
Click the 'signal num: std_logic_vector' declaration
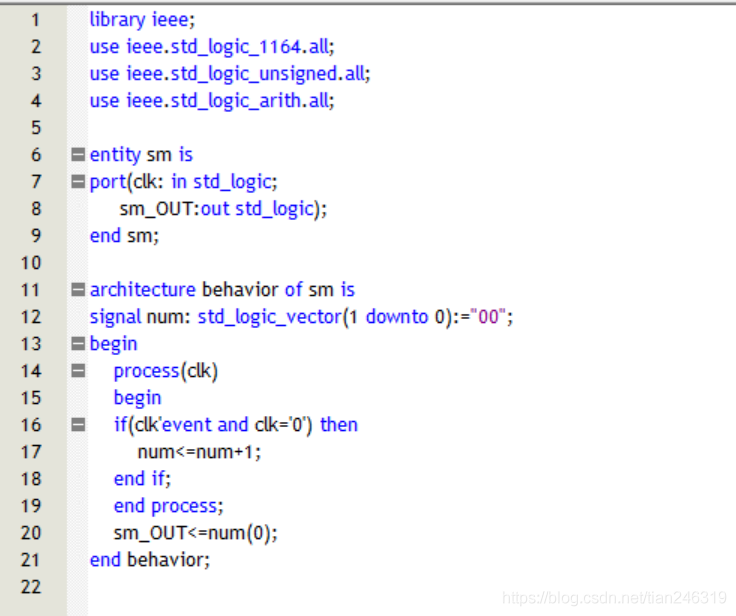coord(301,317)
